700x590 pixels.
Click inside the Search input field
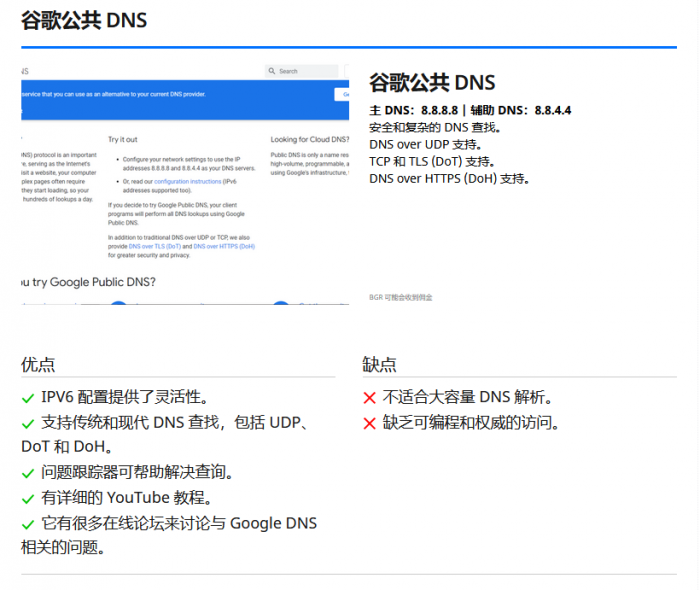[x=306, y=71]
